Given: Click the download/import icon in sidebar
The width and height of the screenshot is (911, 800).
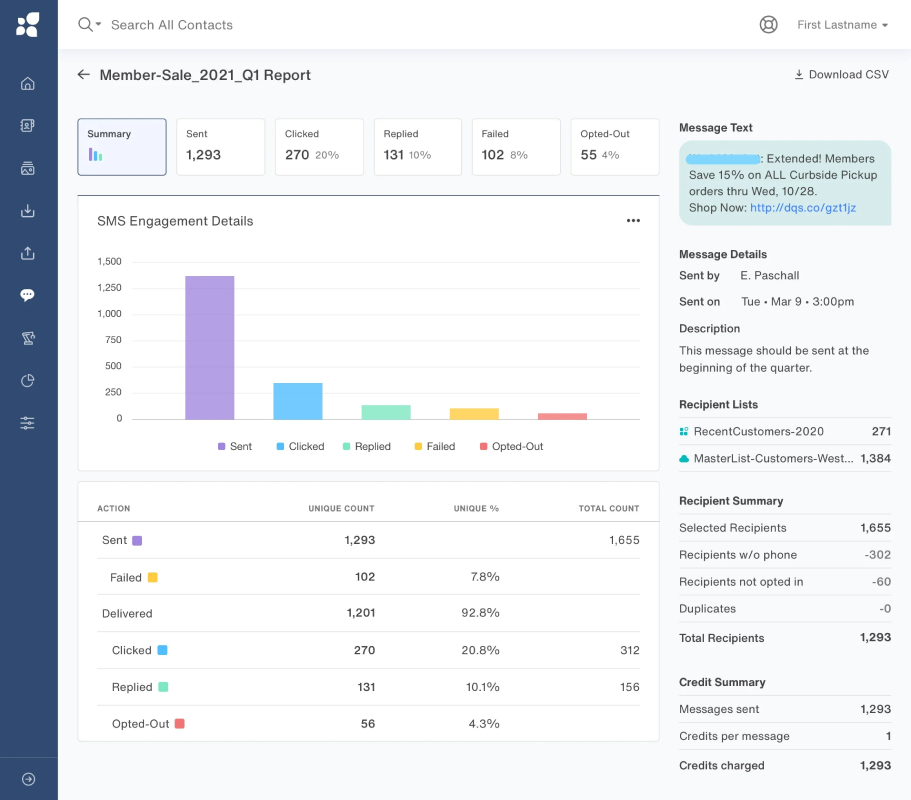Looking at the screenshot, I should click(x=27, y=210).
